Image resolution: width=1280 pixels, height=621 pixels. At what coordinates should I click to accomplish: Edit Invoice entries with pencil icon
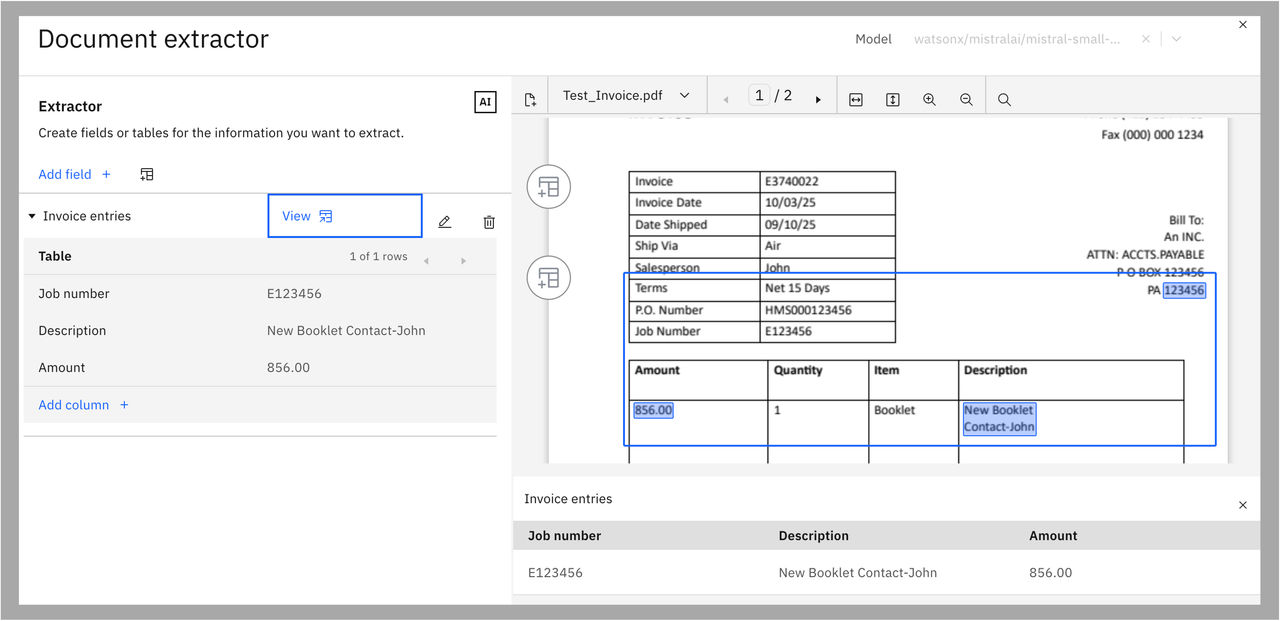coord(445,222)
